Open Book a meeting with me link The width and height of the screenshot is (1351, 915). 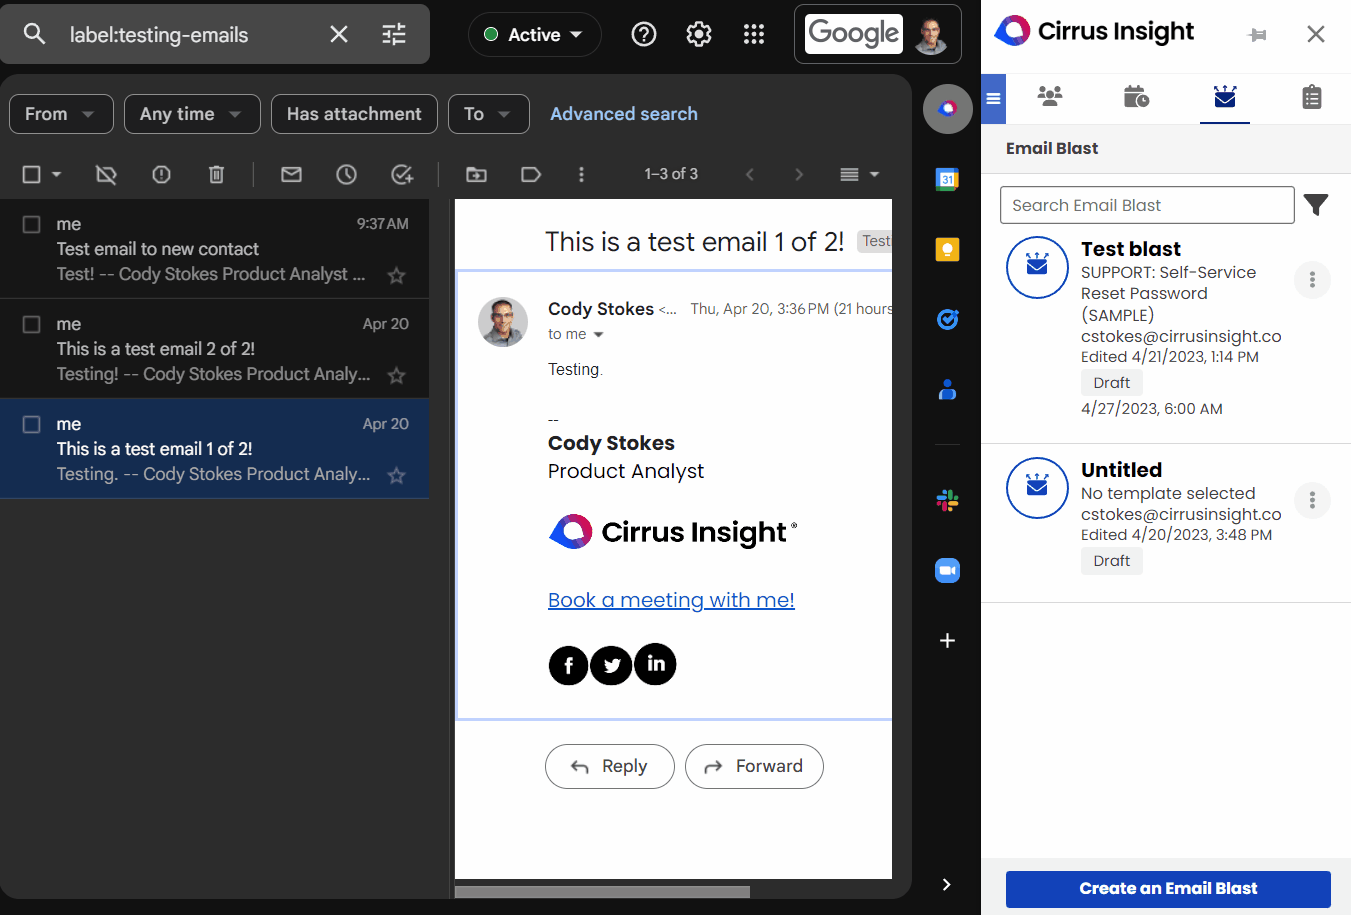click(x=671, y=600)
